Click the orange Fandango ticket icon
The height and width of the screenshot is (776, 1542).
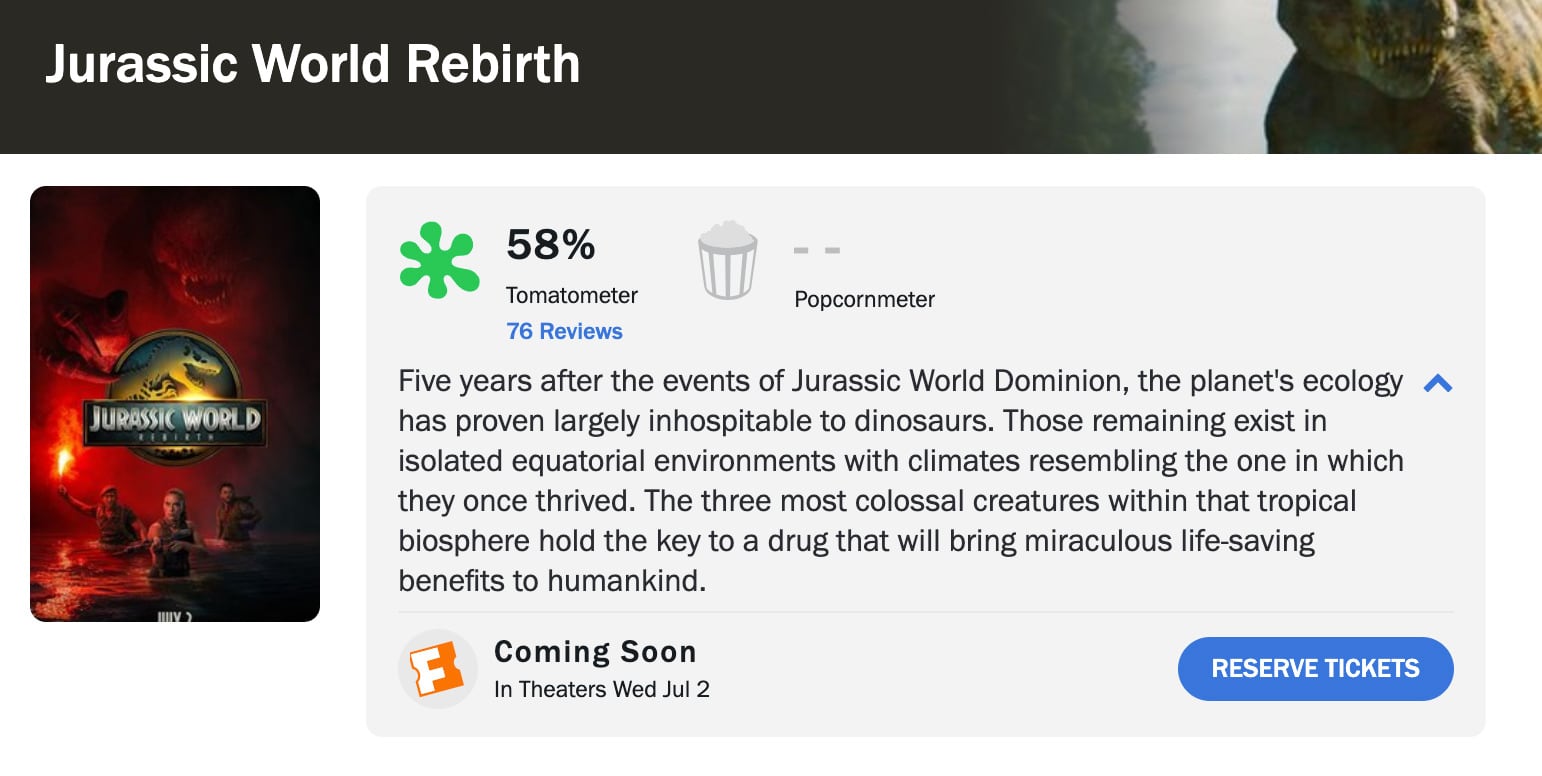[x=438, y=668]
